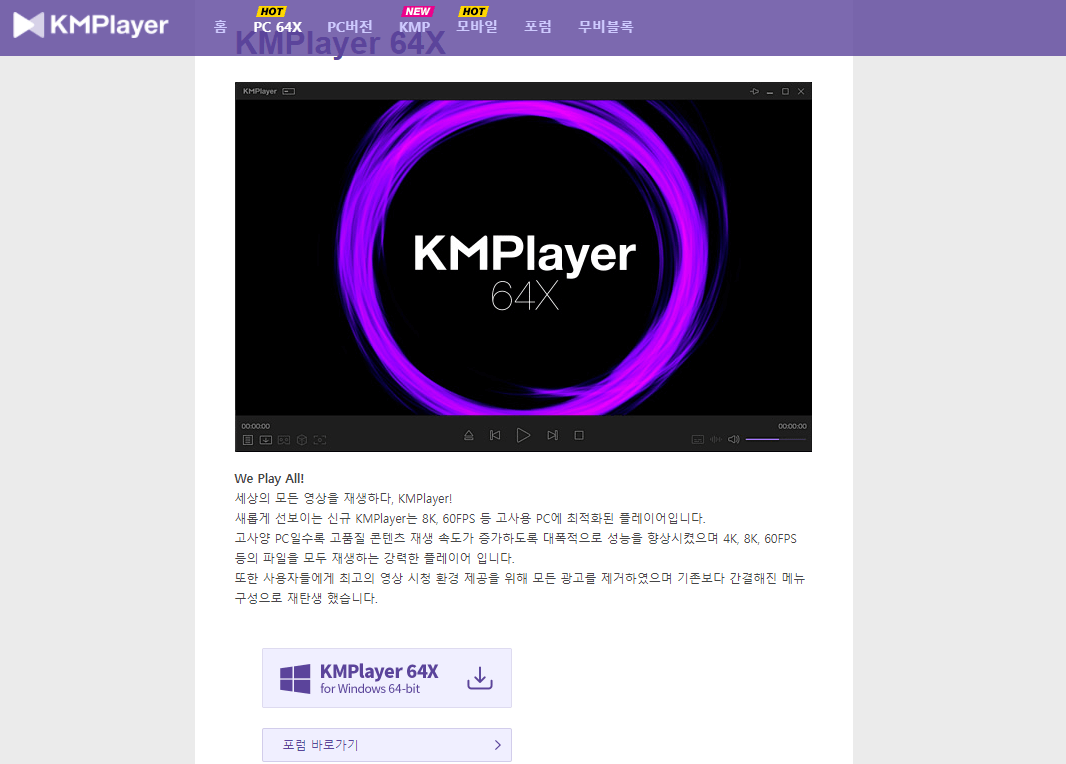Click the compact mode icon beside KMPlayer title
Viewport: 1066px width, 764px height.
tap(289, 91)
